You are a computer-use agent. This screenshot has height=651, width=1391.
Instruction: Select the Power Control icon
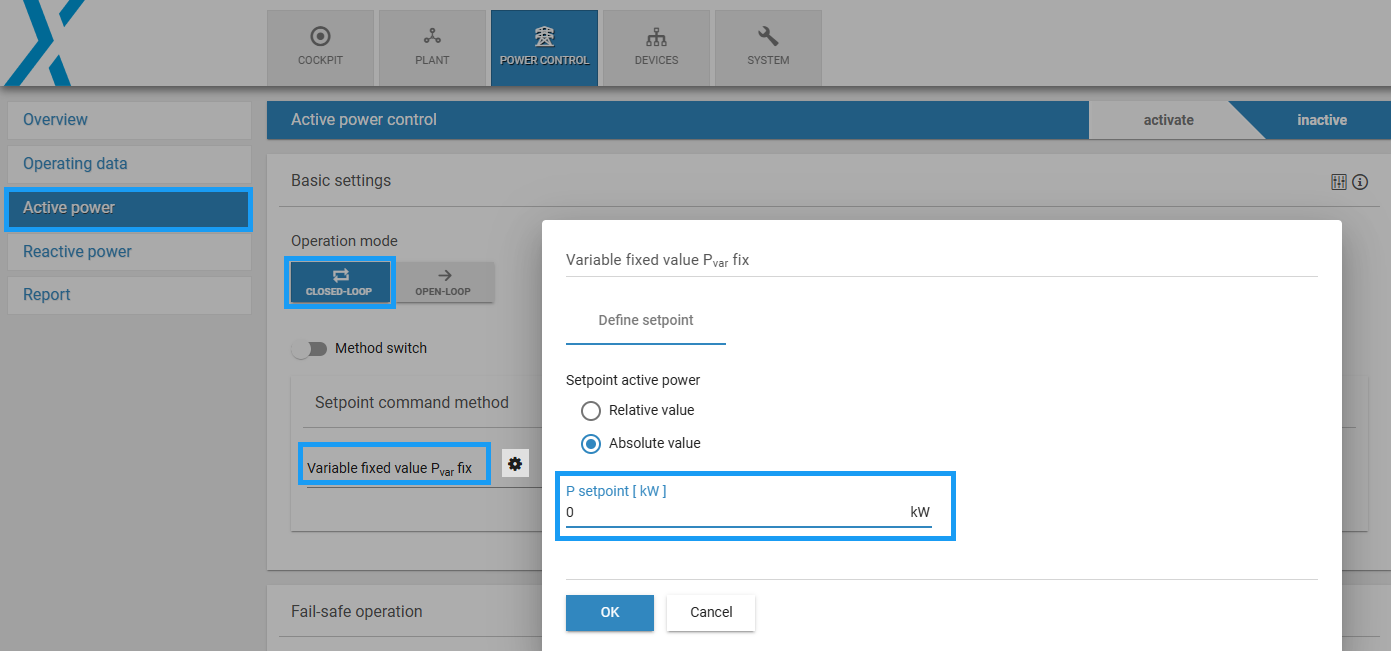544,47
